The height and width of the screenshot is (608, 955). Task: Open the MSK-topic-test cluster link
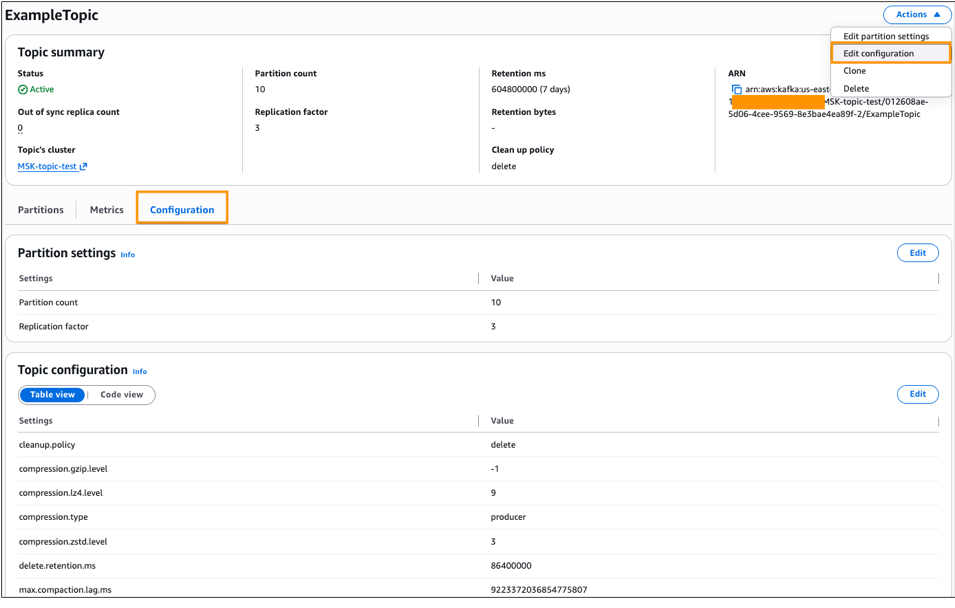pyautogui.click(x=46, y=167)
